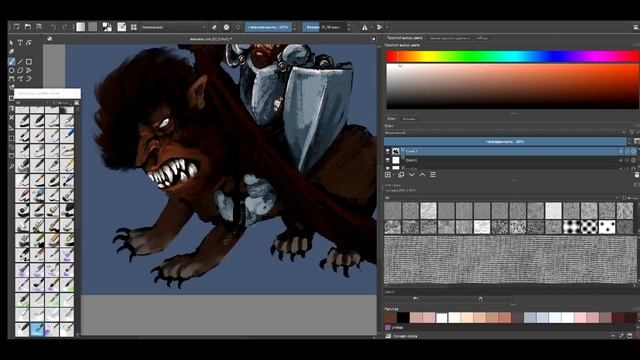Select the Calligraphy tool in toolbox

click(29, 42)
